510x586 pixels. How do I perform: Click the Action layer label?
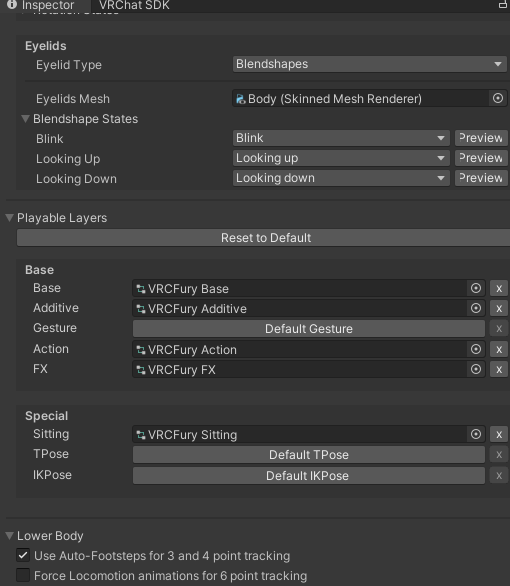pos(51,349)
